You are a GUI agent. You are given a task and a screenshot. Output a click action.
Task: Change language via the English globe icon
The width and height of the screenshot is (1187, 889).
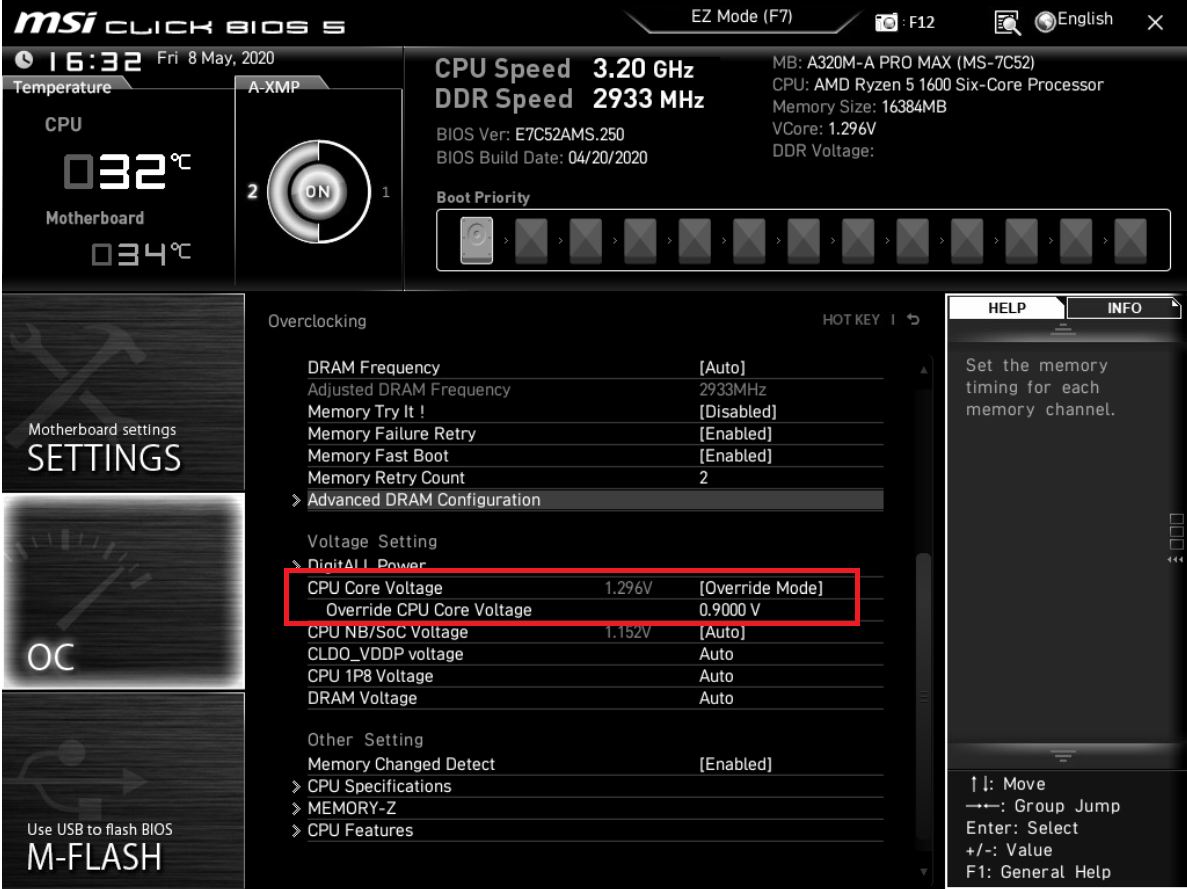click(x=1073, y=20)
